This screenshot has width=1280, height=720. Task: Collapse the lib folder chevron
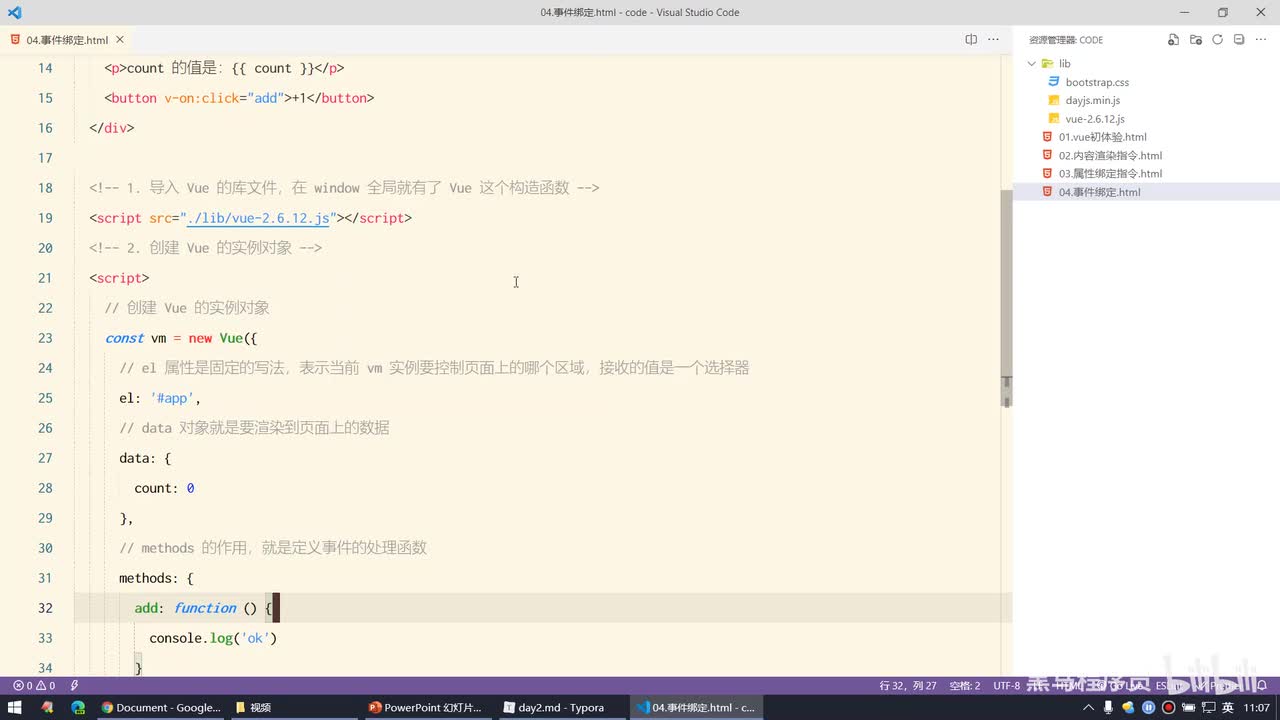tap(1032, 64)
